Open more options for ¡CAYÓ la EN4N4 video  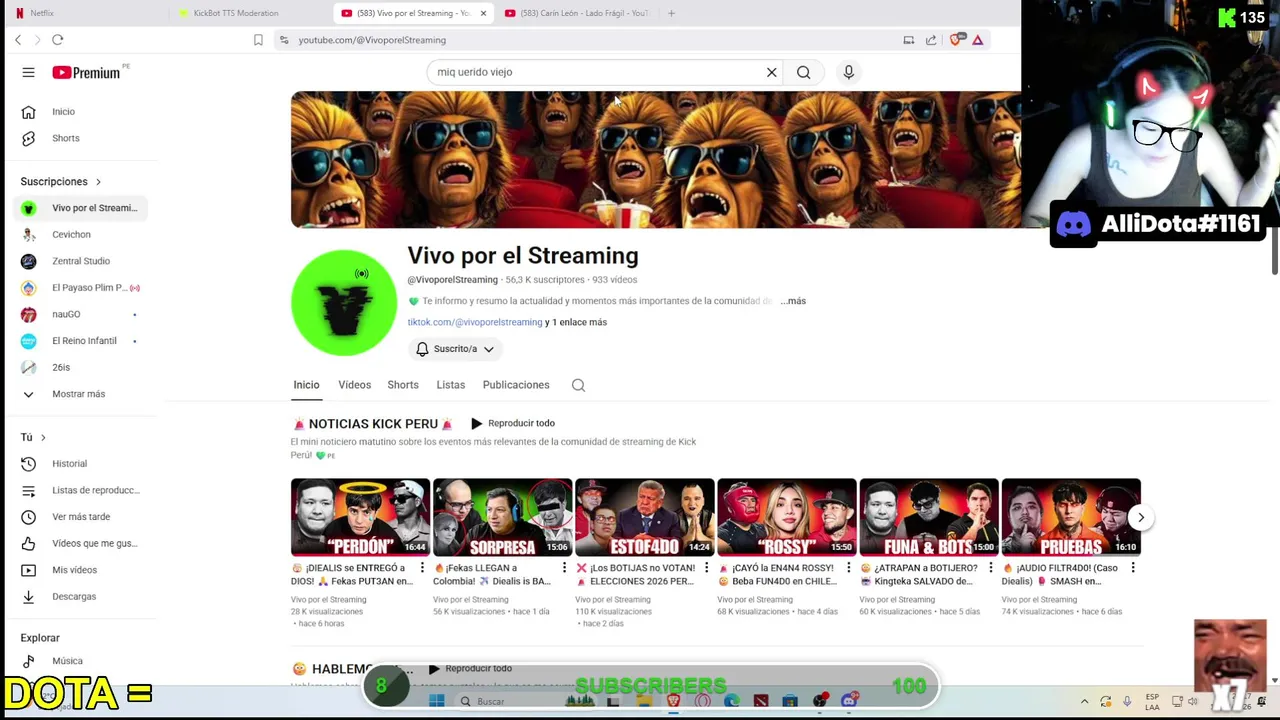(848, 568)
